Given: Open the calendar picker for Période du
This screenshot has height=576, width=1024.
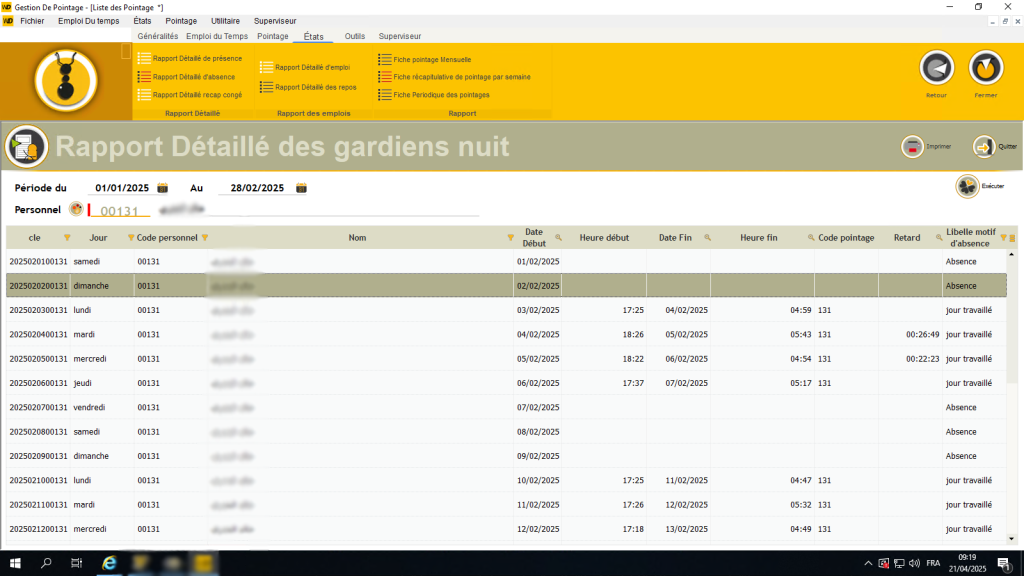Looking at the screenshot, I should coord(162,187).
